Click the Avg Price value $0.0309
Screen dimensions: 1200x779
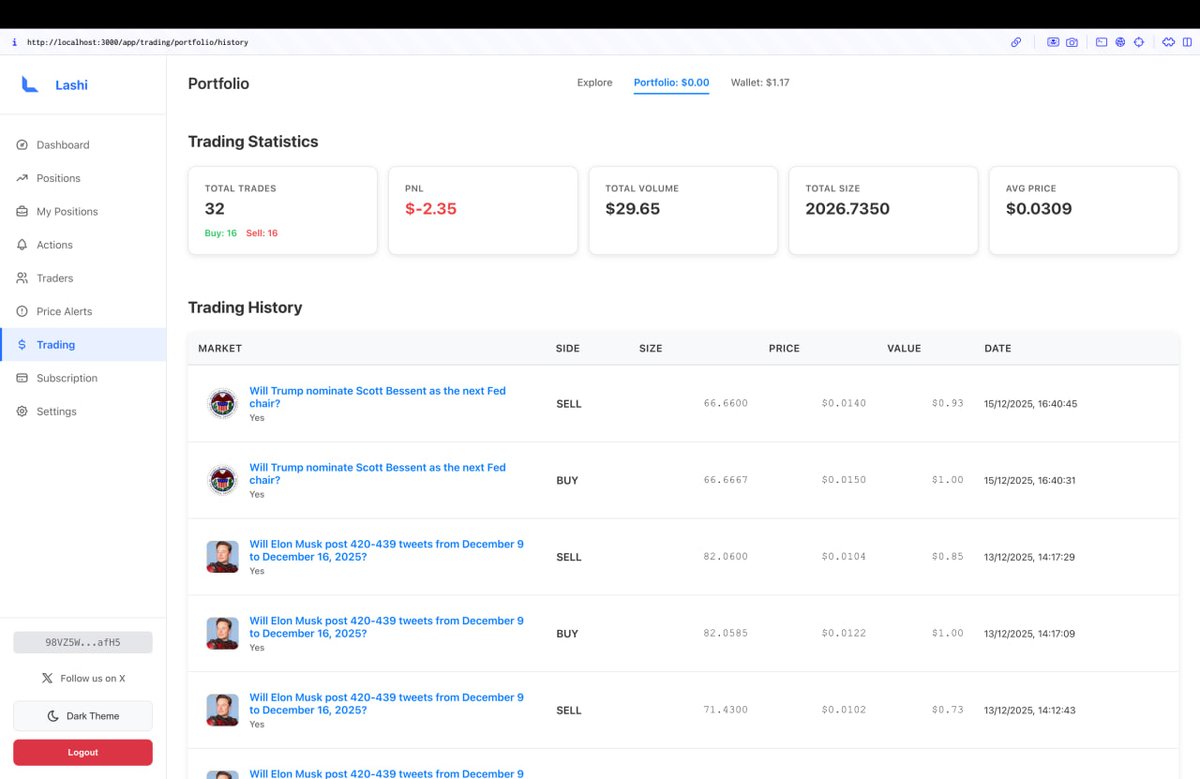coord(1038,209)
